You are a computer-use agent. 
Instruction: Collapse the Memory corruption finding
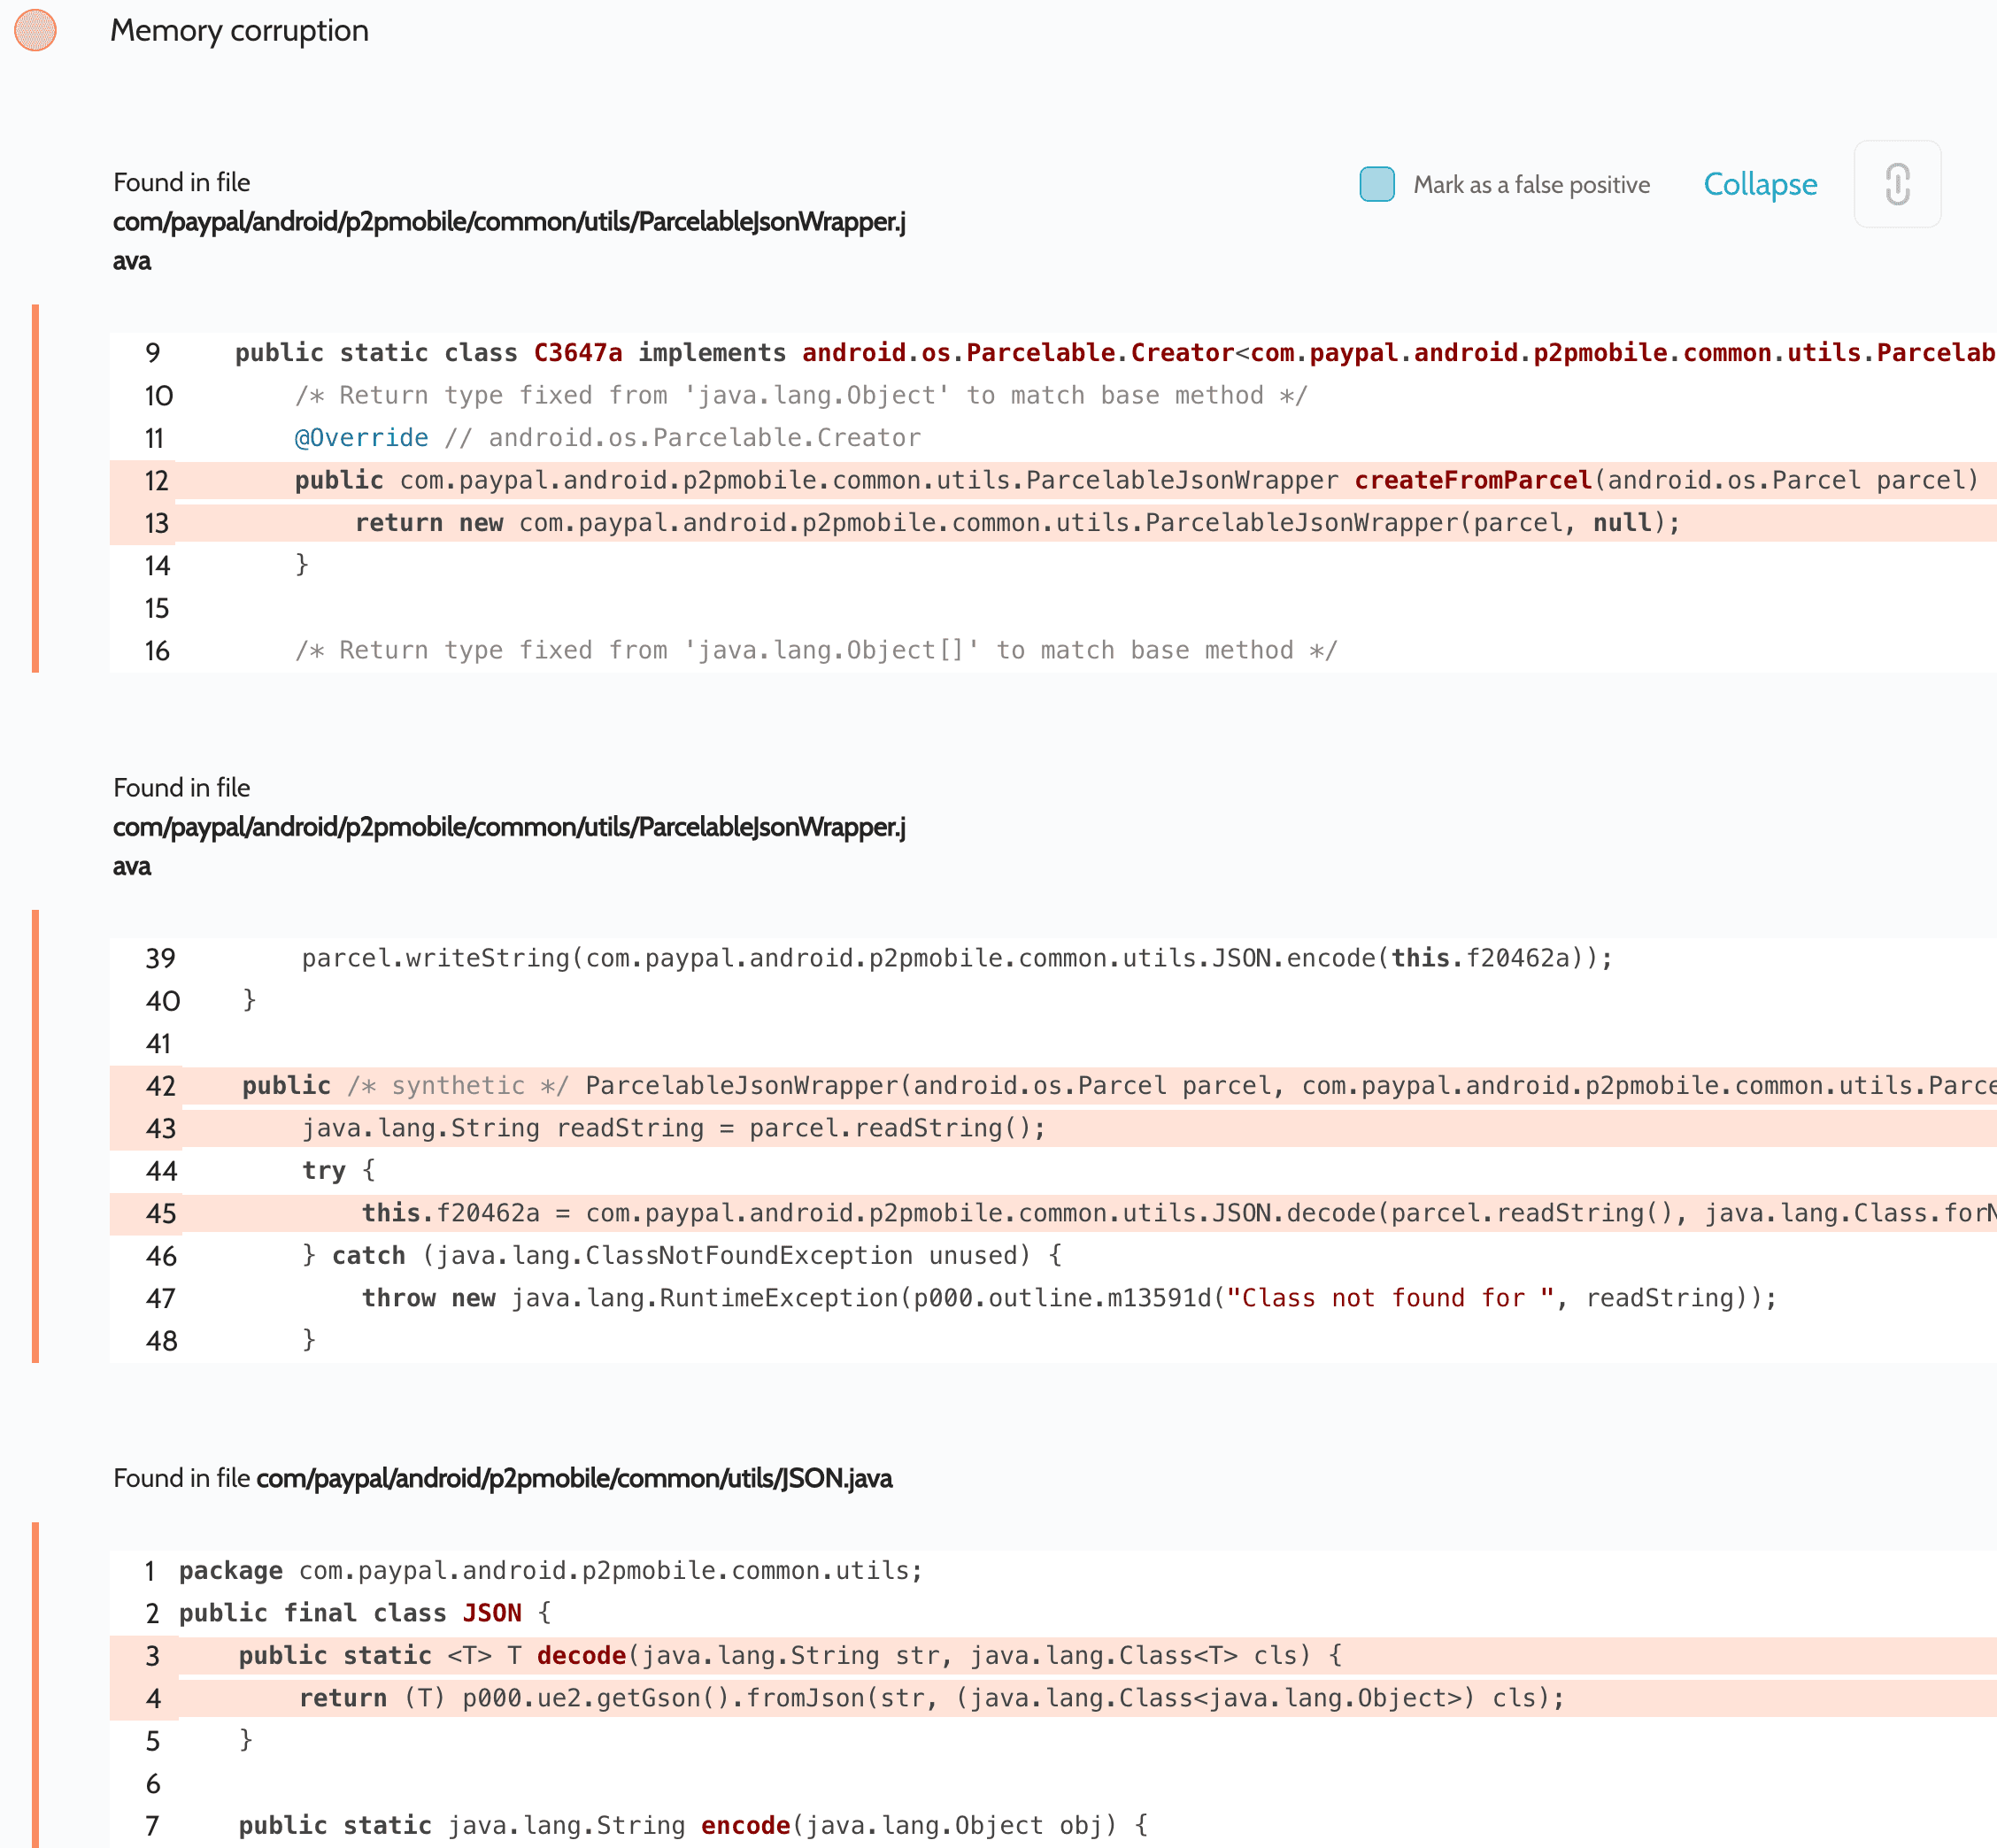(x=1759, y=184)
